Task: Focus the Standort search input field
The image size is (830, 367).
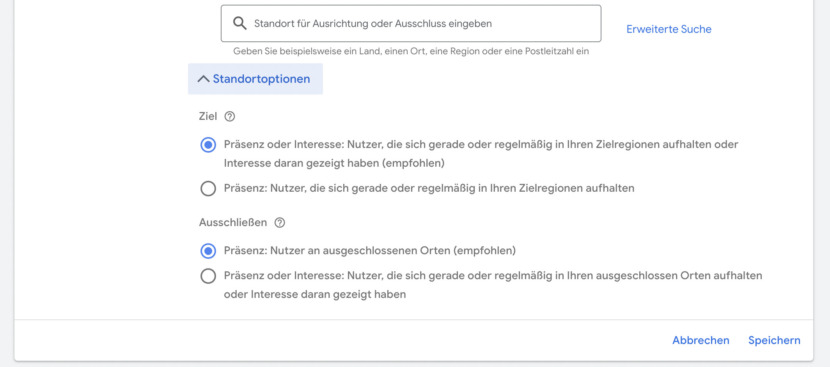Action: pos(411,23)
